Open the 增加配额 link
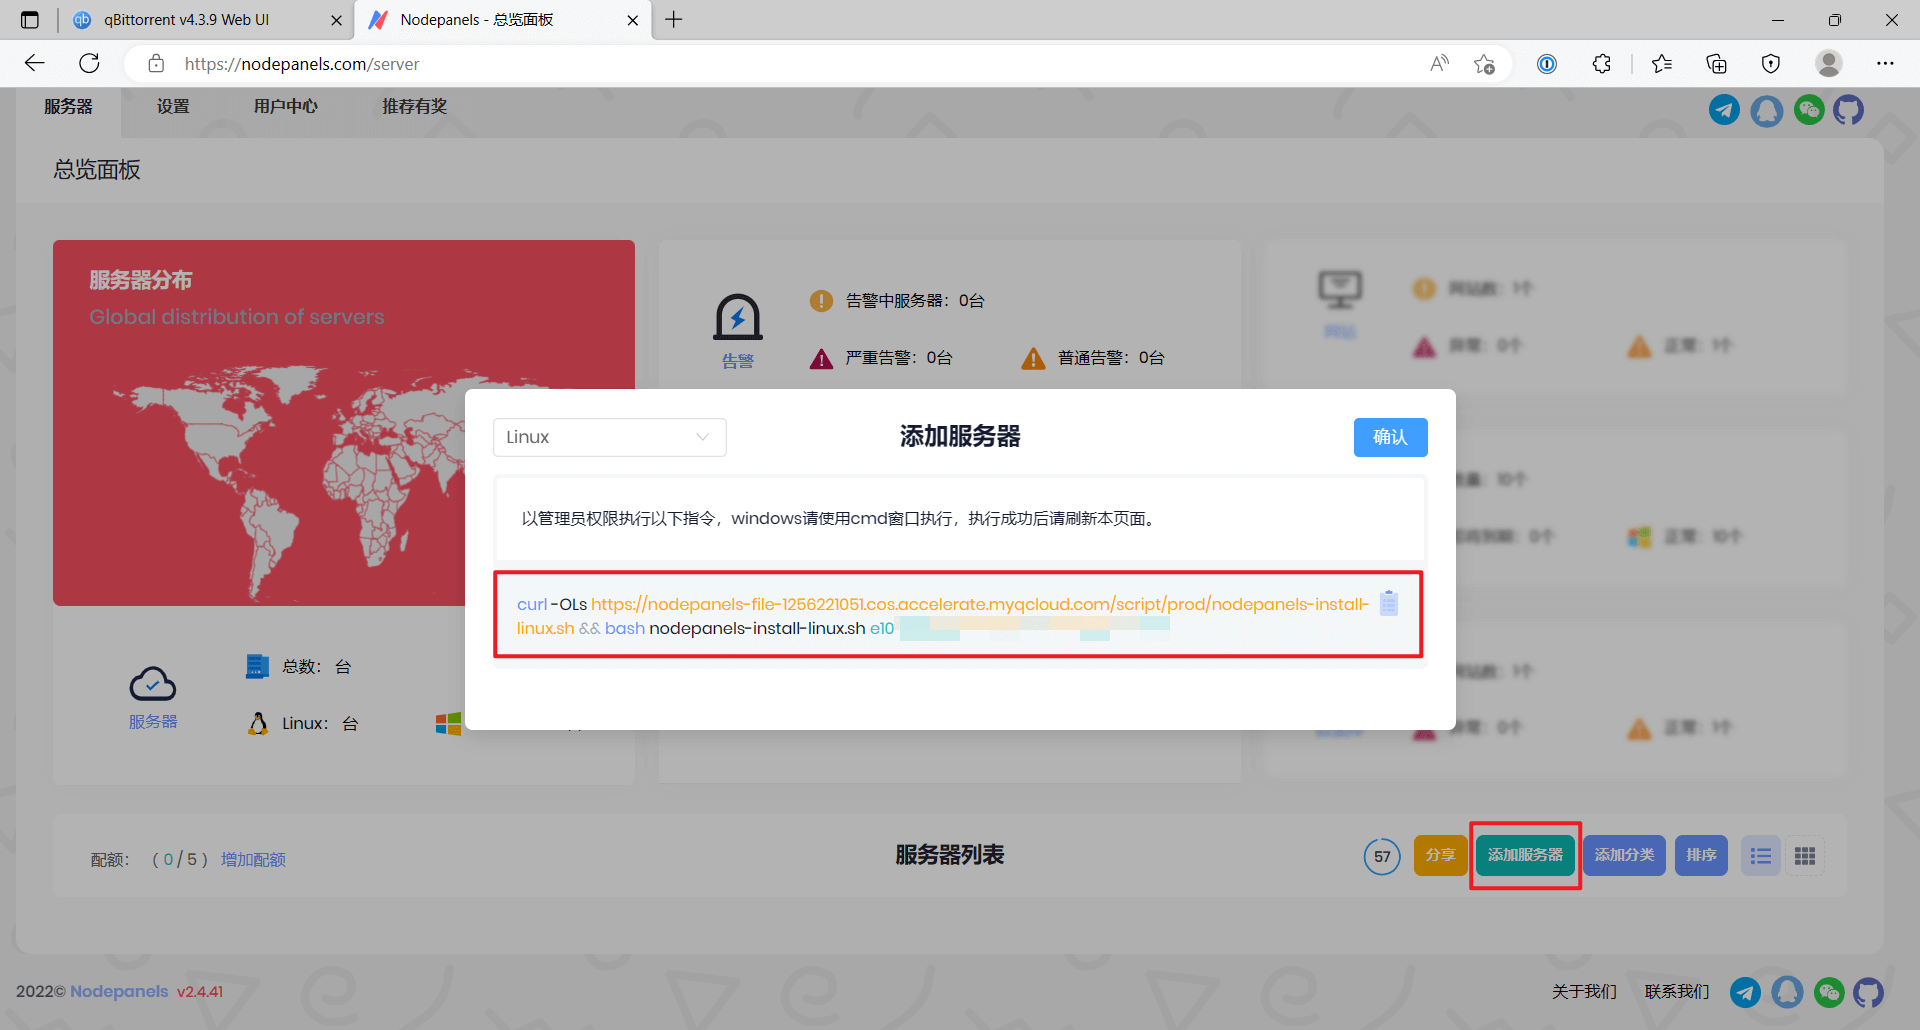The height and width of the screenshot is (1030, 1920). click(253, 860)
